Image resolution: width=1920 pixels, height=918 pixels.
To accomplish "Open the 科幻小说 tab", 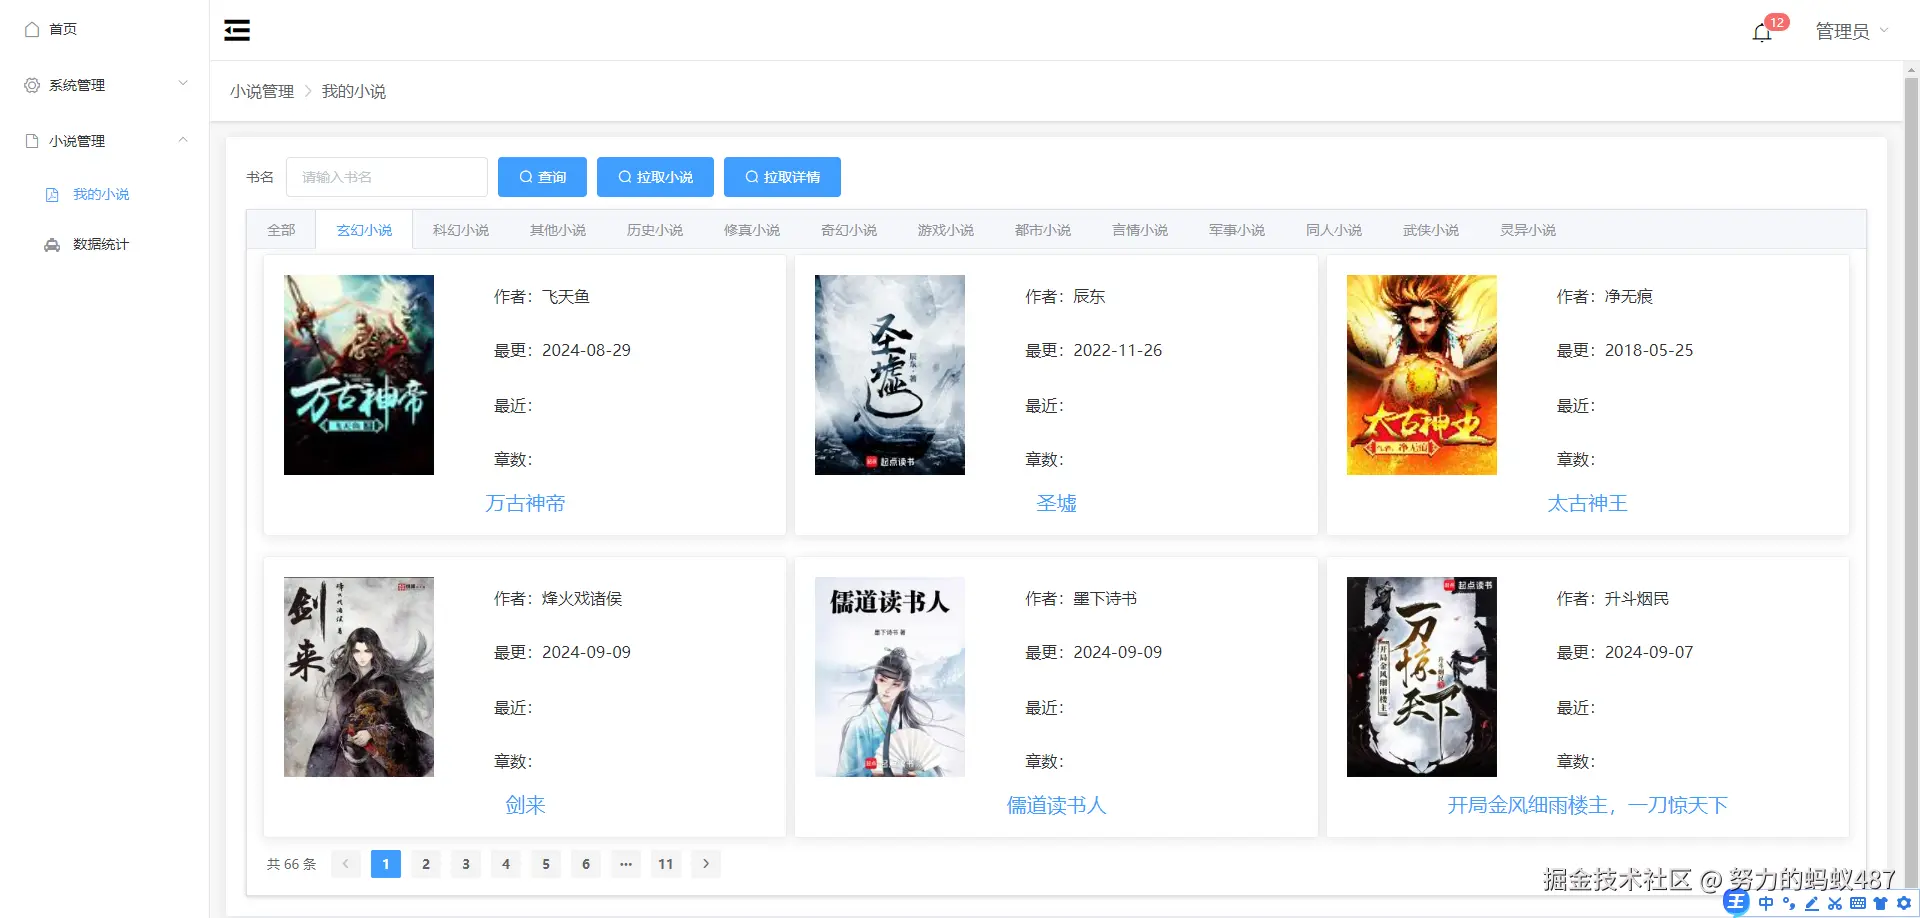I will coord(461,230).
